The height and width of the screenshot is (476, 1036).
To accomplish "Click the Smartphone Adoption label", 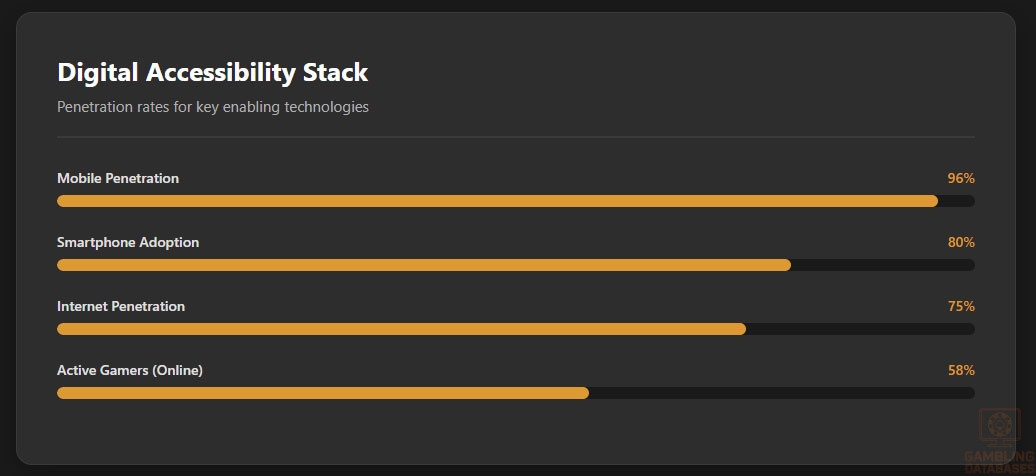I will tap(128, 242).
